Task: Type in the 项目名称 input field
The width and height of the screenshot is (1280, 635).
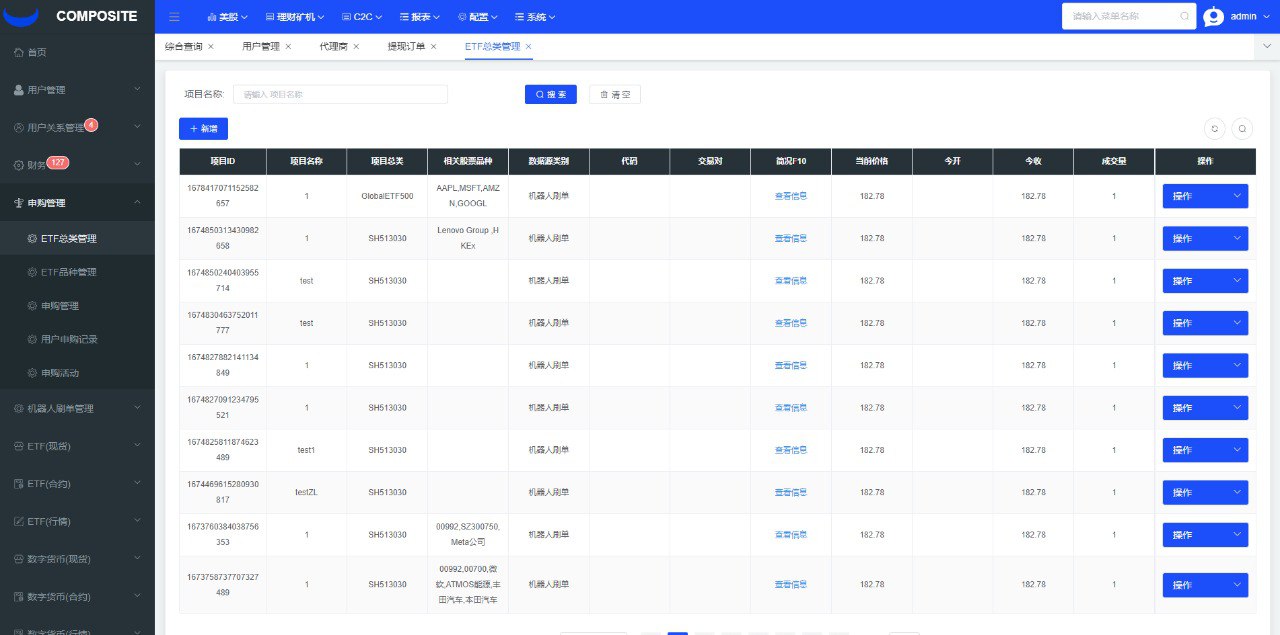Action: (x=340, y=94)
